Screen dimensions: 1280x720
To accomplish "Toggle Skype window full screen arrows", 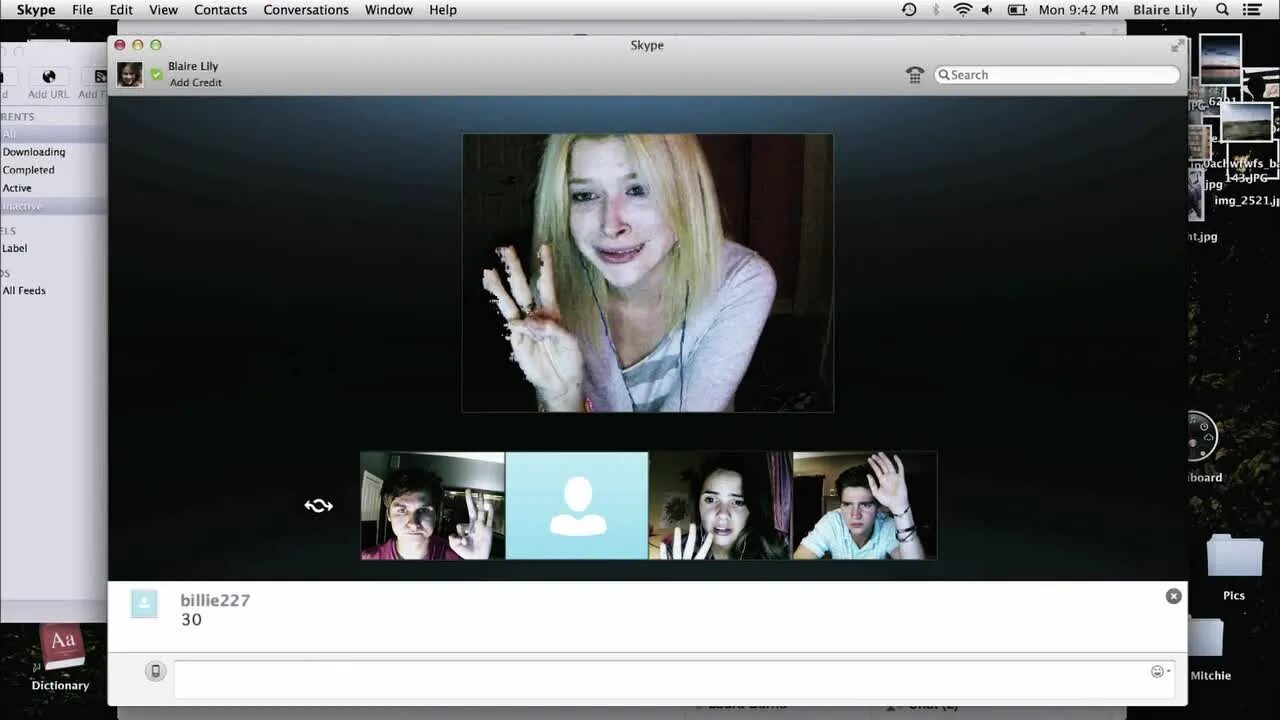I will (x=1177, y=45).
